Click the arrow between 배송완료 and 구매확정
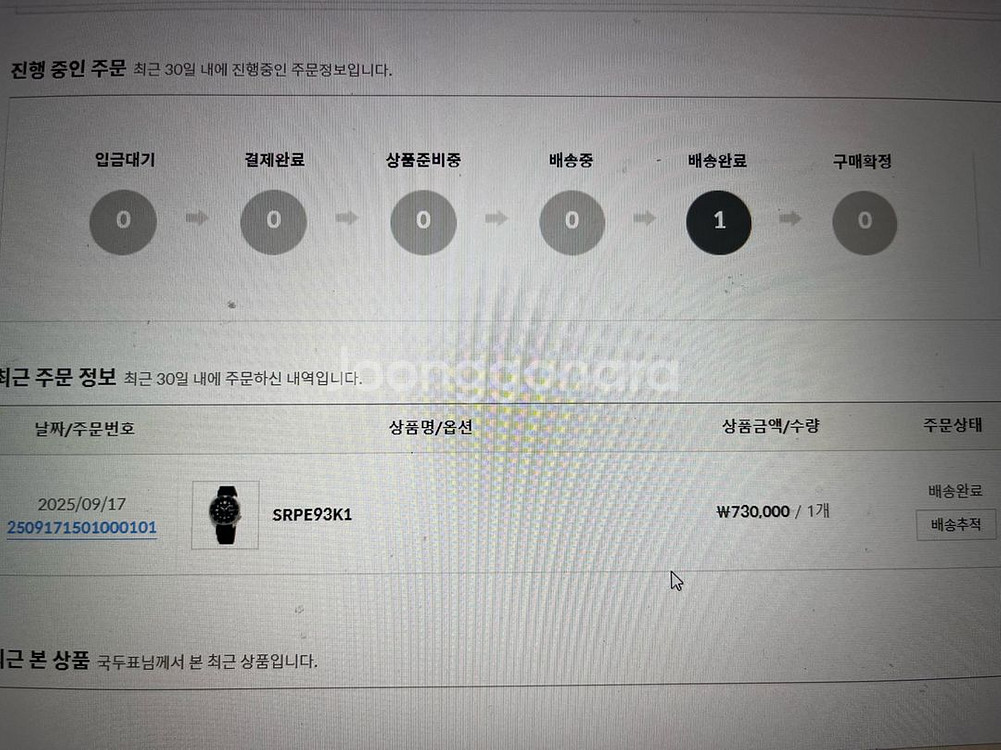Viewport: 1001px width, 750px height. tap(790, 218)
